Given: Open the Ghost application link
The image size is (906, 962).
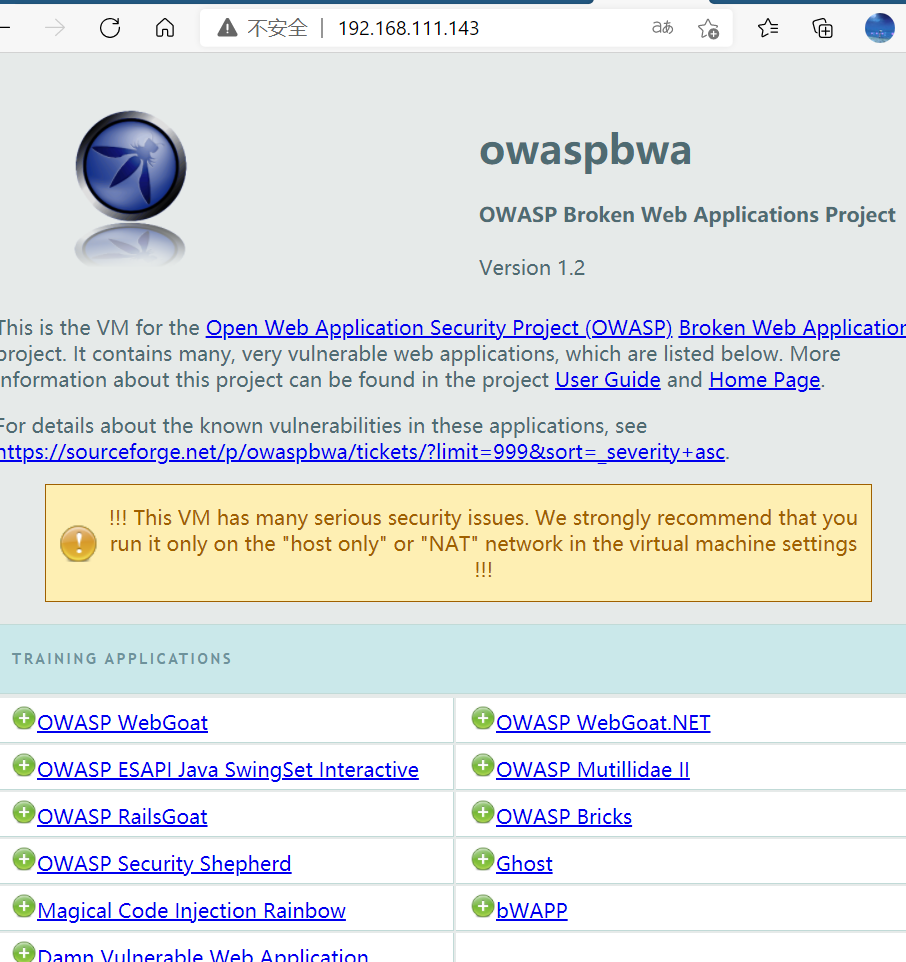Looking at the screenshot, I should [x=524, y=864].
